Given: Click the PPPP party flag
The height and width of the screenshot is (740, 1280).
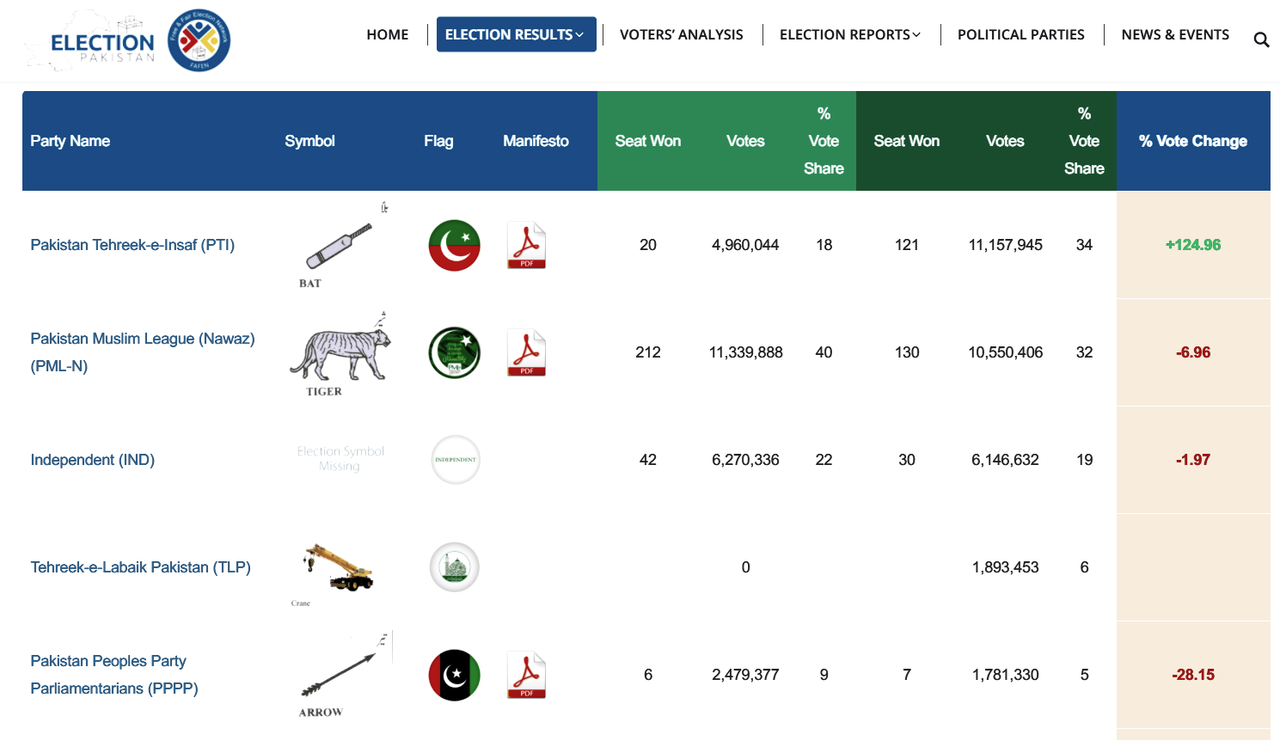Looking at the screenshot, I should [454, 675].
